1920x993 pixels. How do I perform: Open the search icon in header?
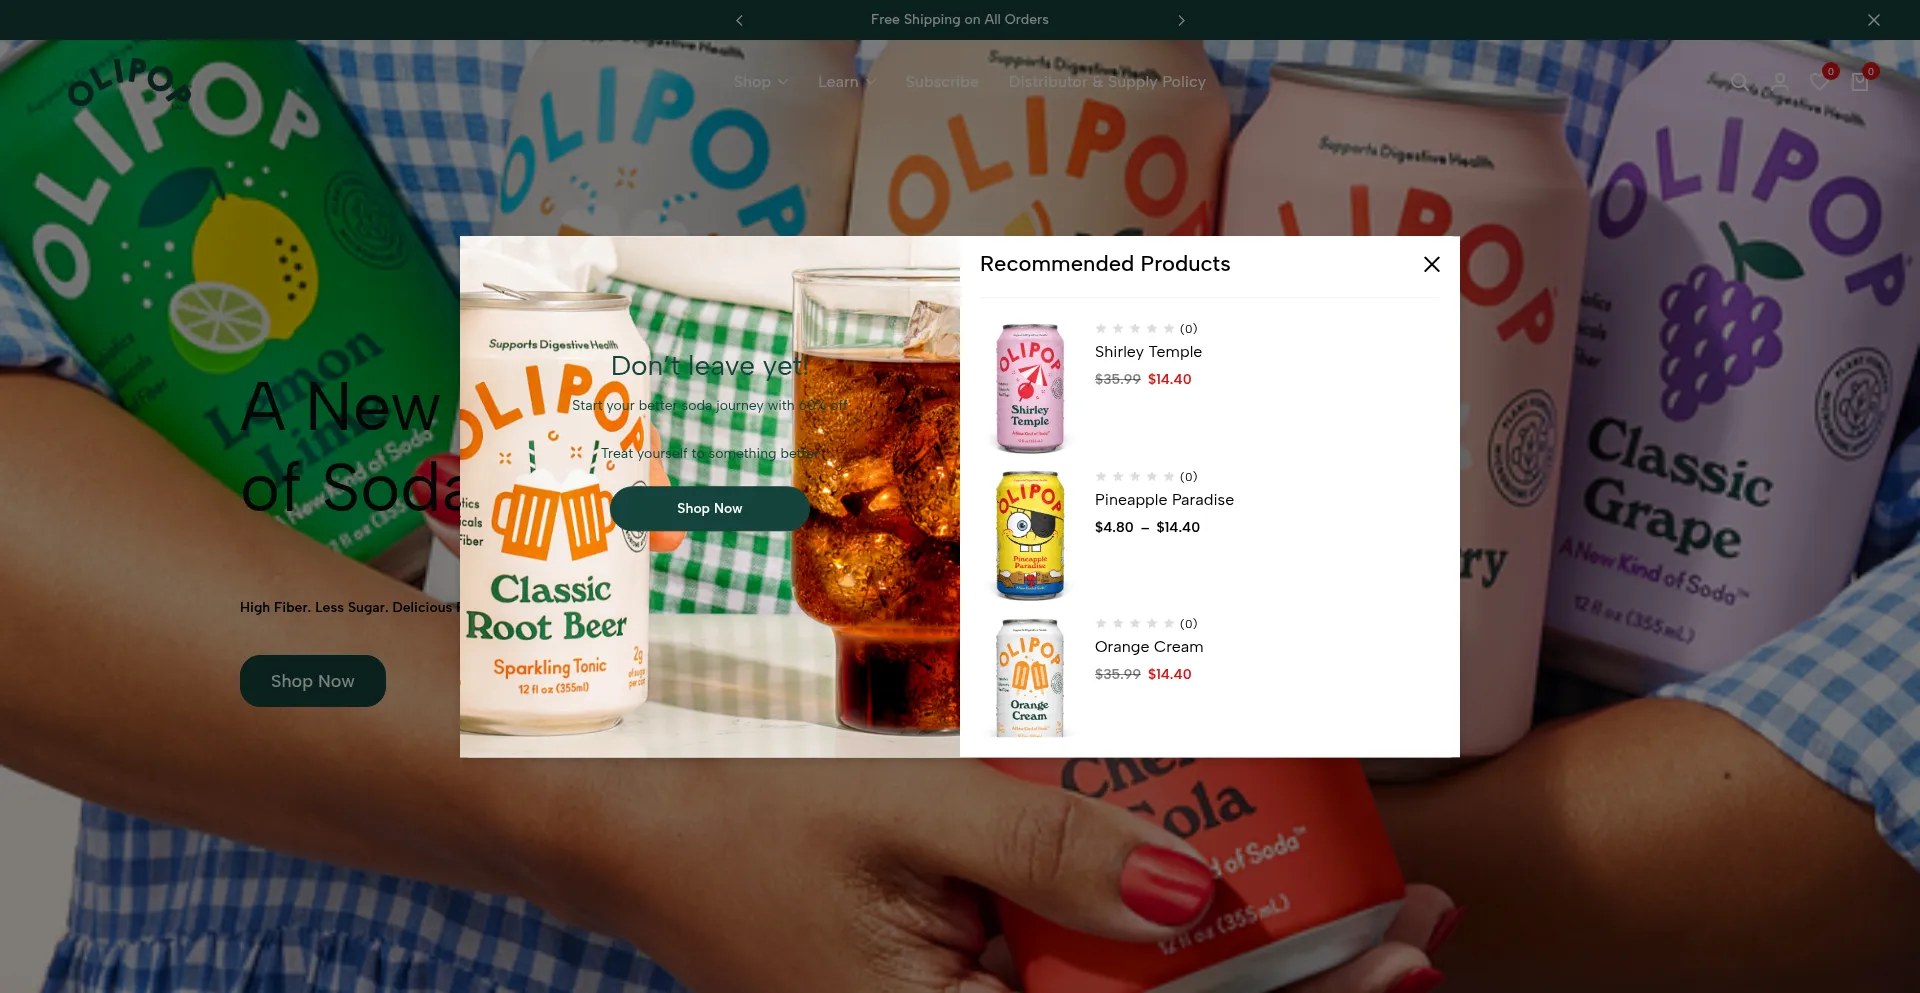pyautogui.click(x=1740, y=82)
